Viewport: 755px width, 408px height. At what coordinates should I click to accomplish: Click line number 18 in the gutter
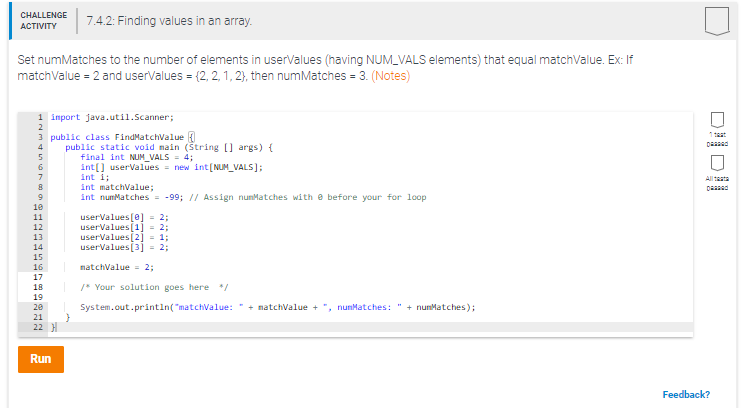[x=38, y=287]
